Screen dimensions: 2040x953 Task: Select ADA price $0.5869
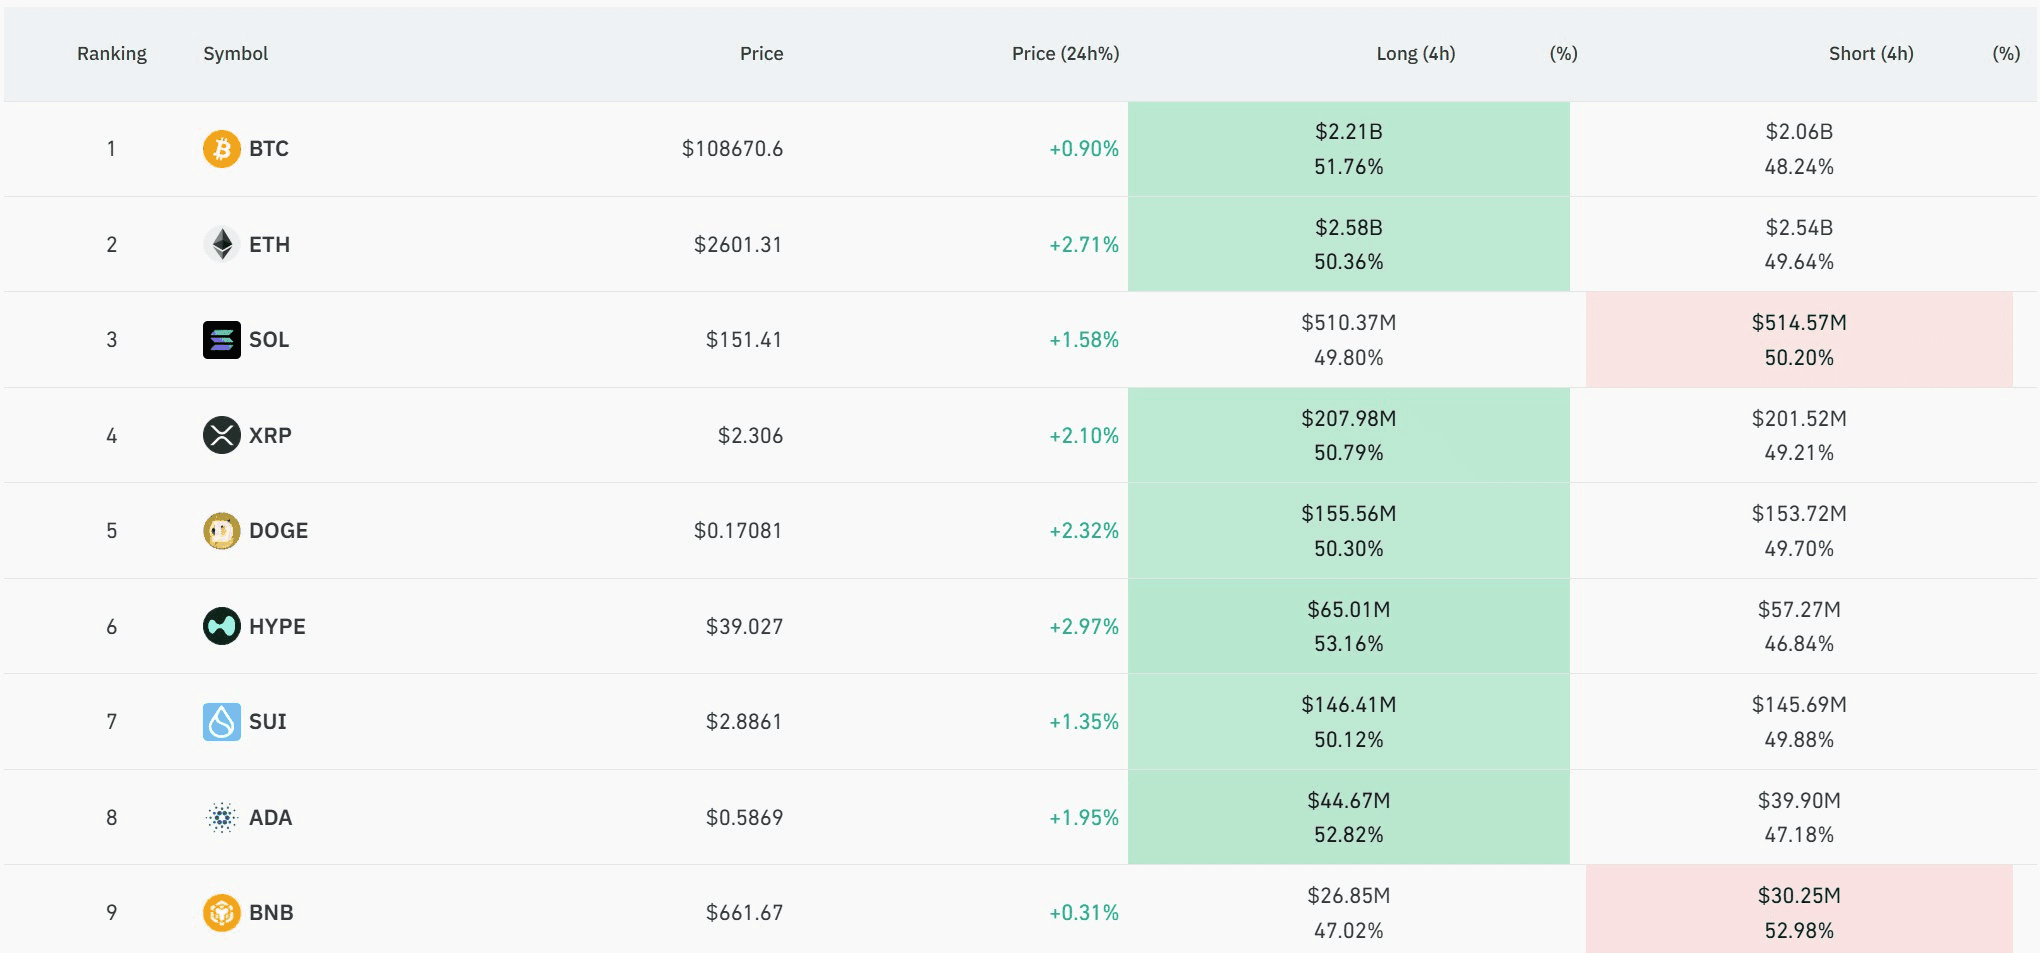744,818
